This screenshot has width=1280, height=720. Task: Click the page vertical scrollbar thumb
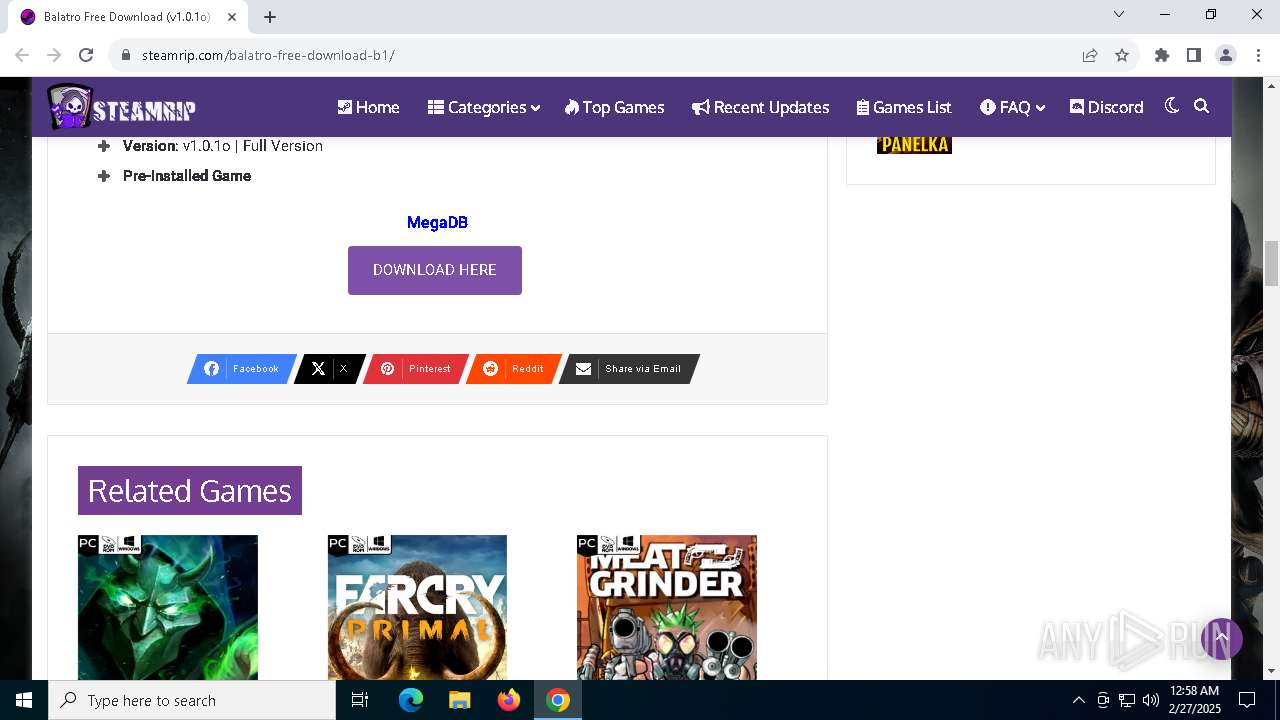tap(1272, 263)
